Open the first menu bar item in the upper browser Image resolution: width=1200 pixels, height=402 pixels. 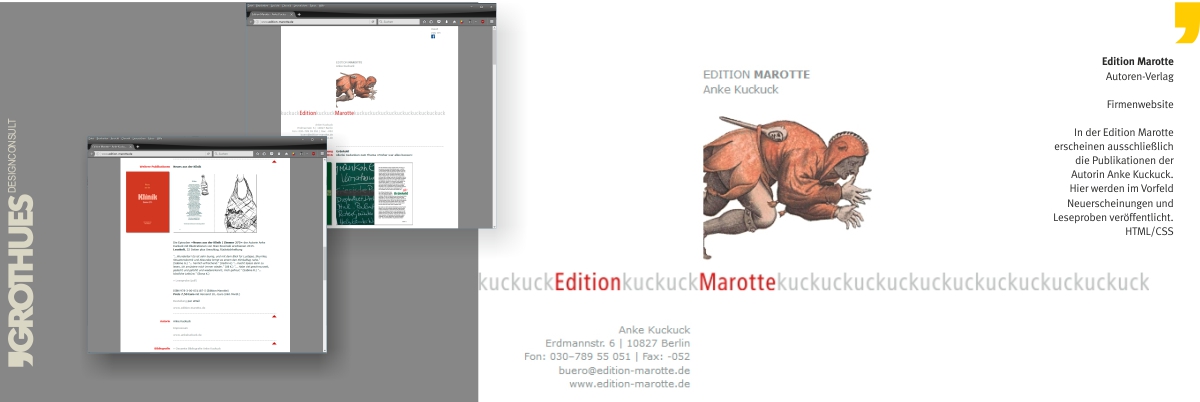253,5
